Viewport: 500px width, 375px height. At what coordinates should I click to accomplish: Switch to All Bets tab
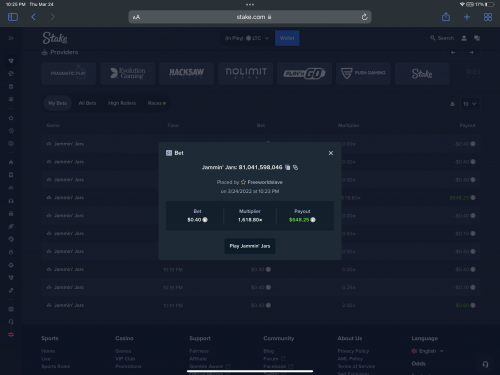point(87,103)
